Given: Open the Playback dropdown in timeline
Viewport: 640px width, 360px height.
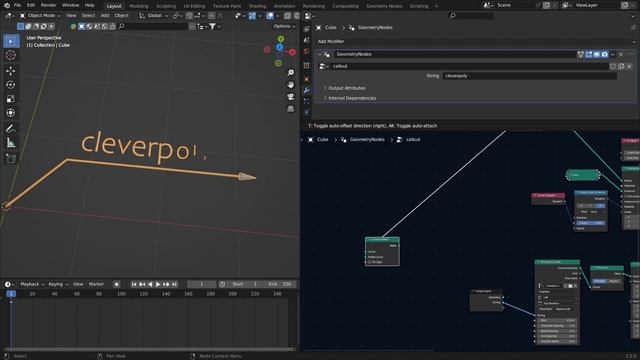Looking at the screenshot, I should pos(32,284).
